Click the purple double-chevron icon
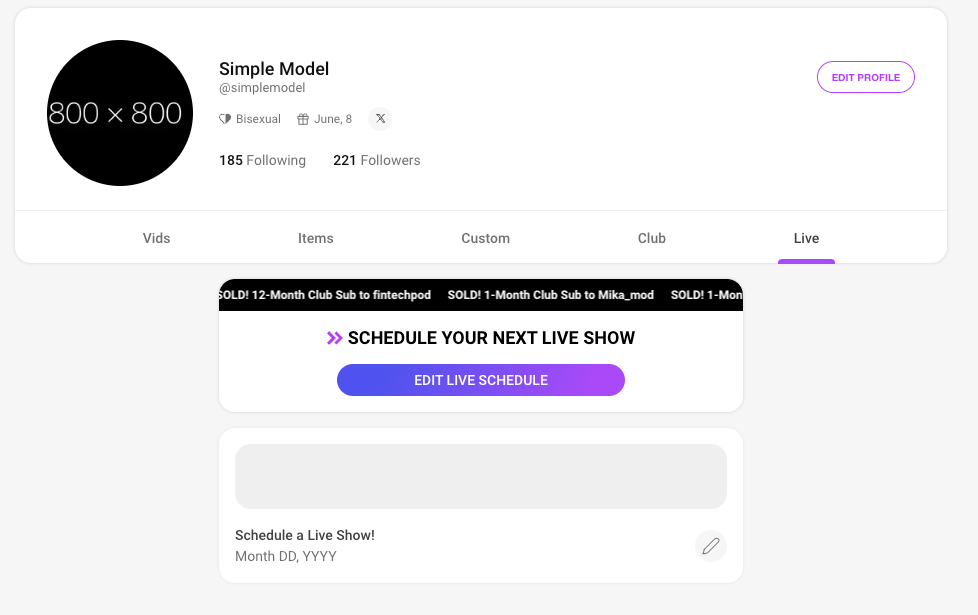This screenshot has height=615, width=978. [335, 338]
